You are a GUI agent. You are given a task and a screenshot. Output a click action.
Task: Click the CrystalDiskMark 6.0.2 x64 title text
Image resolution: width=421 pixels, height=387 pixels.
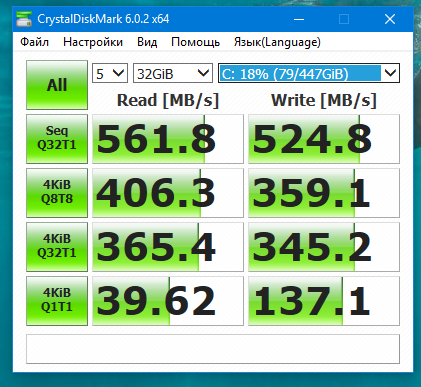tap(103, 19)
